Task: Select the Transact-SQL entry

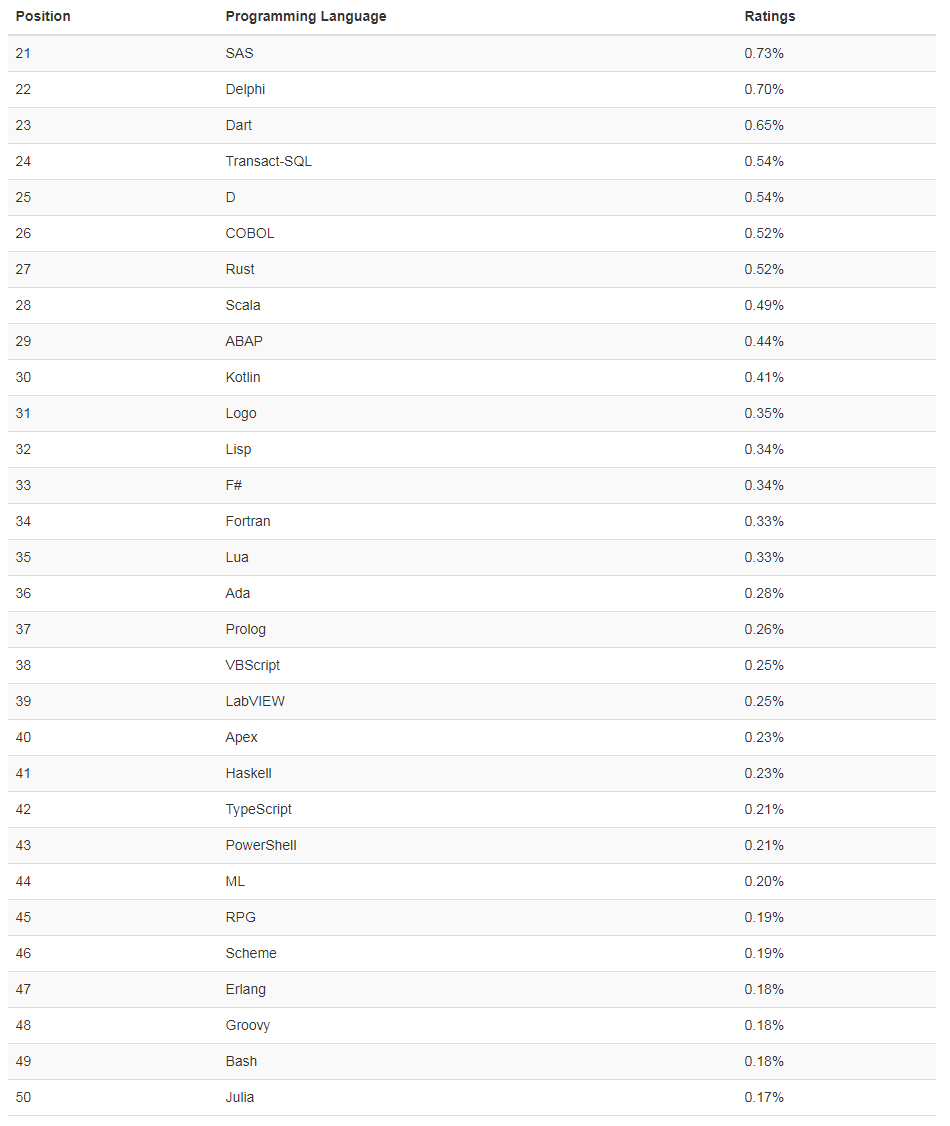Action: (268, 161)
